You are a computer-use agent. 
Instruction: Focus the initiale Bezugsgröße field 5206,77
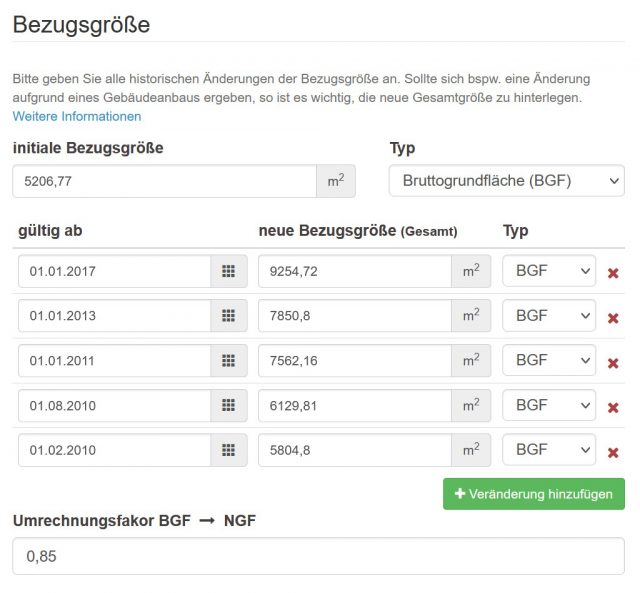[165, 181]
